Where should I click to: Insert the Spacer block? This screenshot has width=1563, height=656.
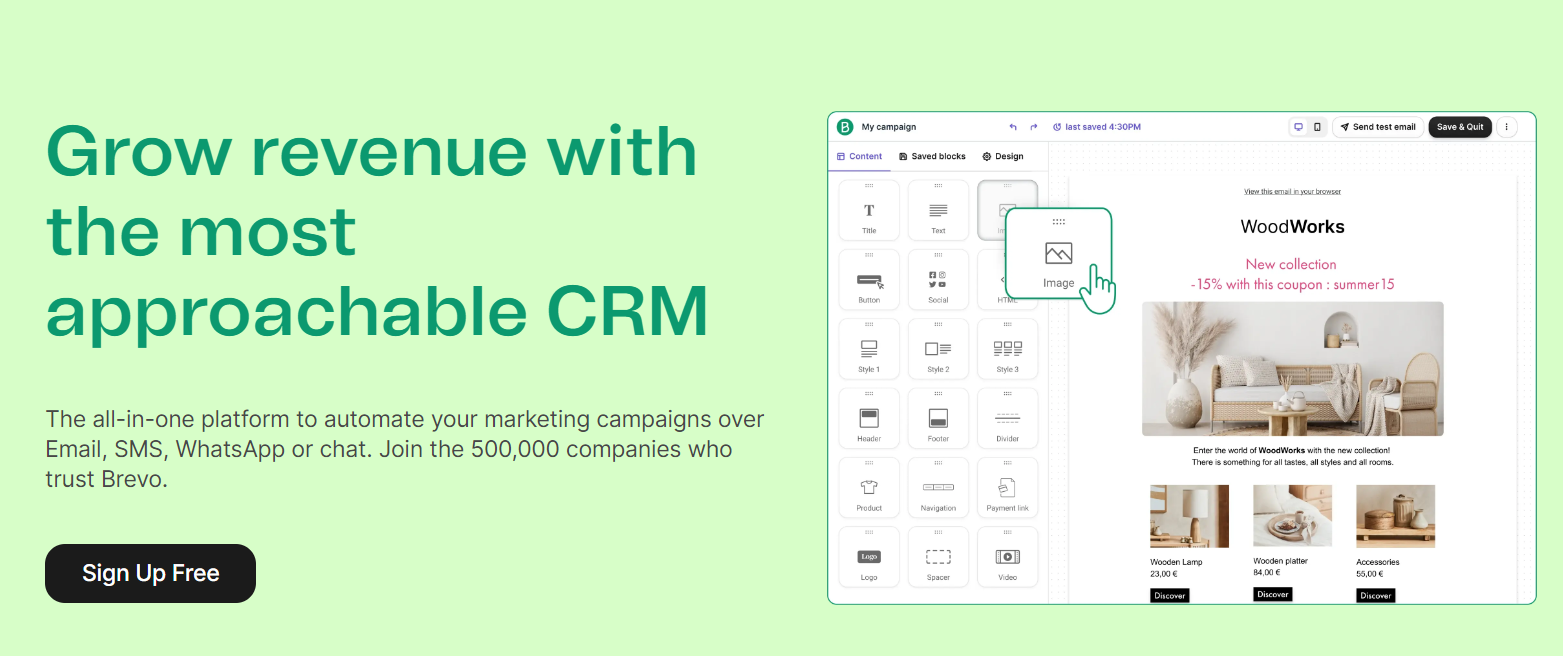938,557
